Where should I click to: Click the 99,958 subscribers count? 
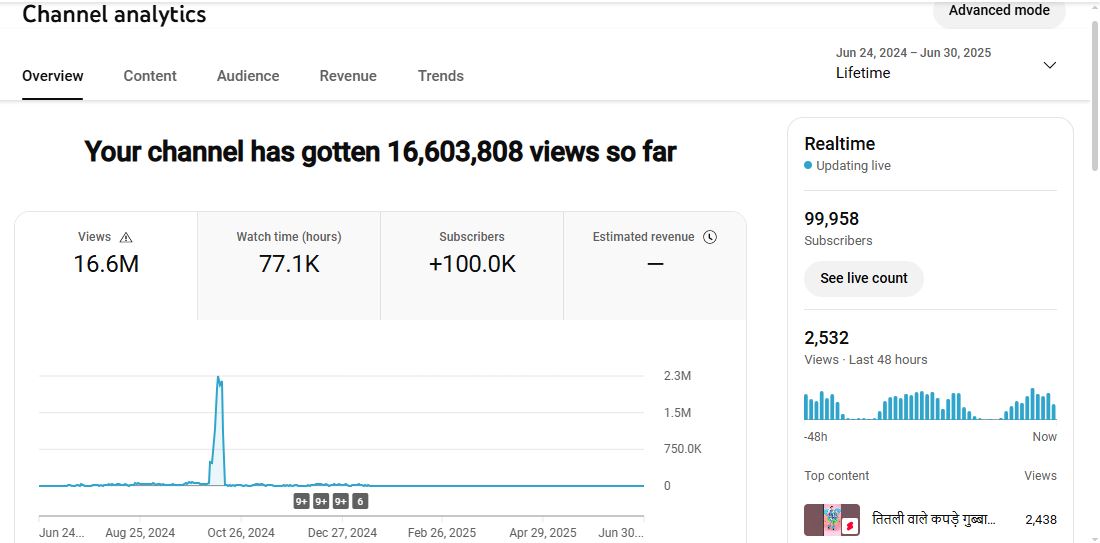831,219
